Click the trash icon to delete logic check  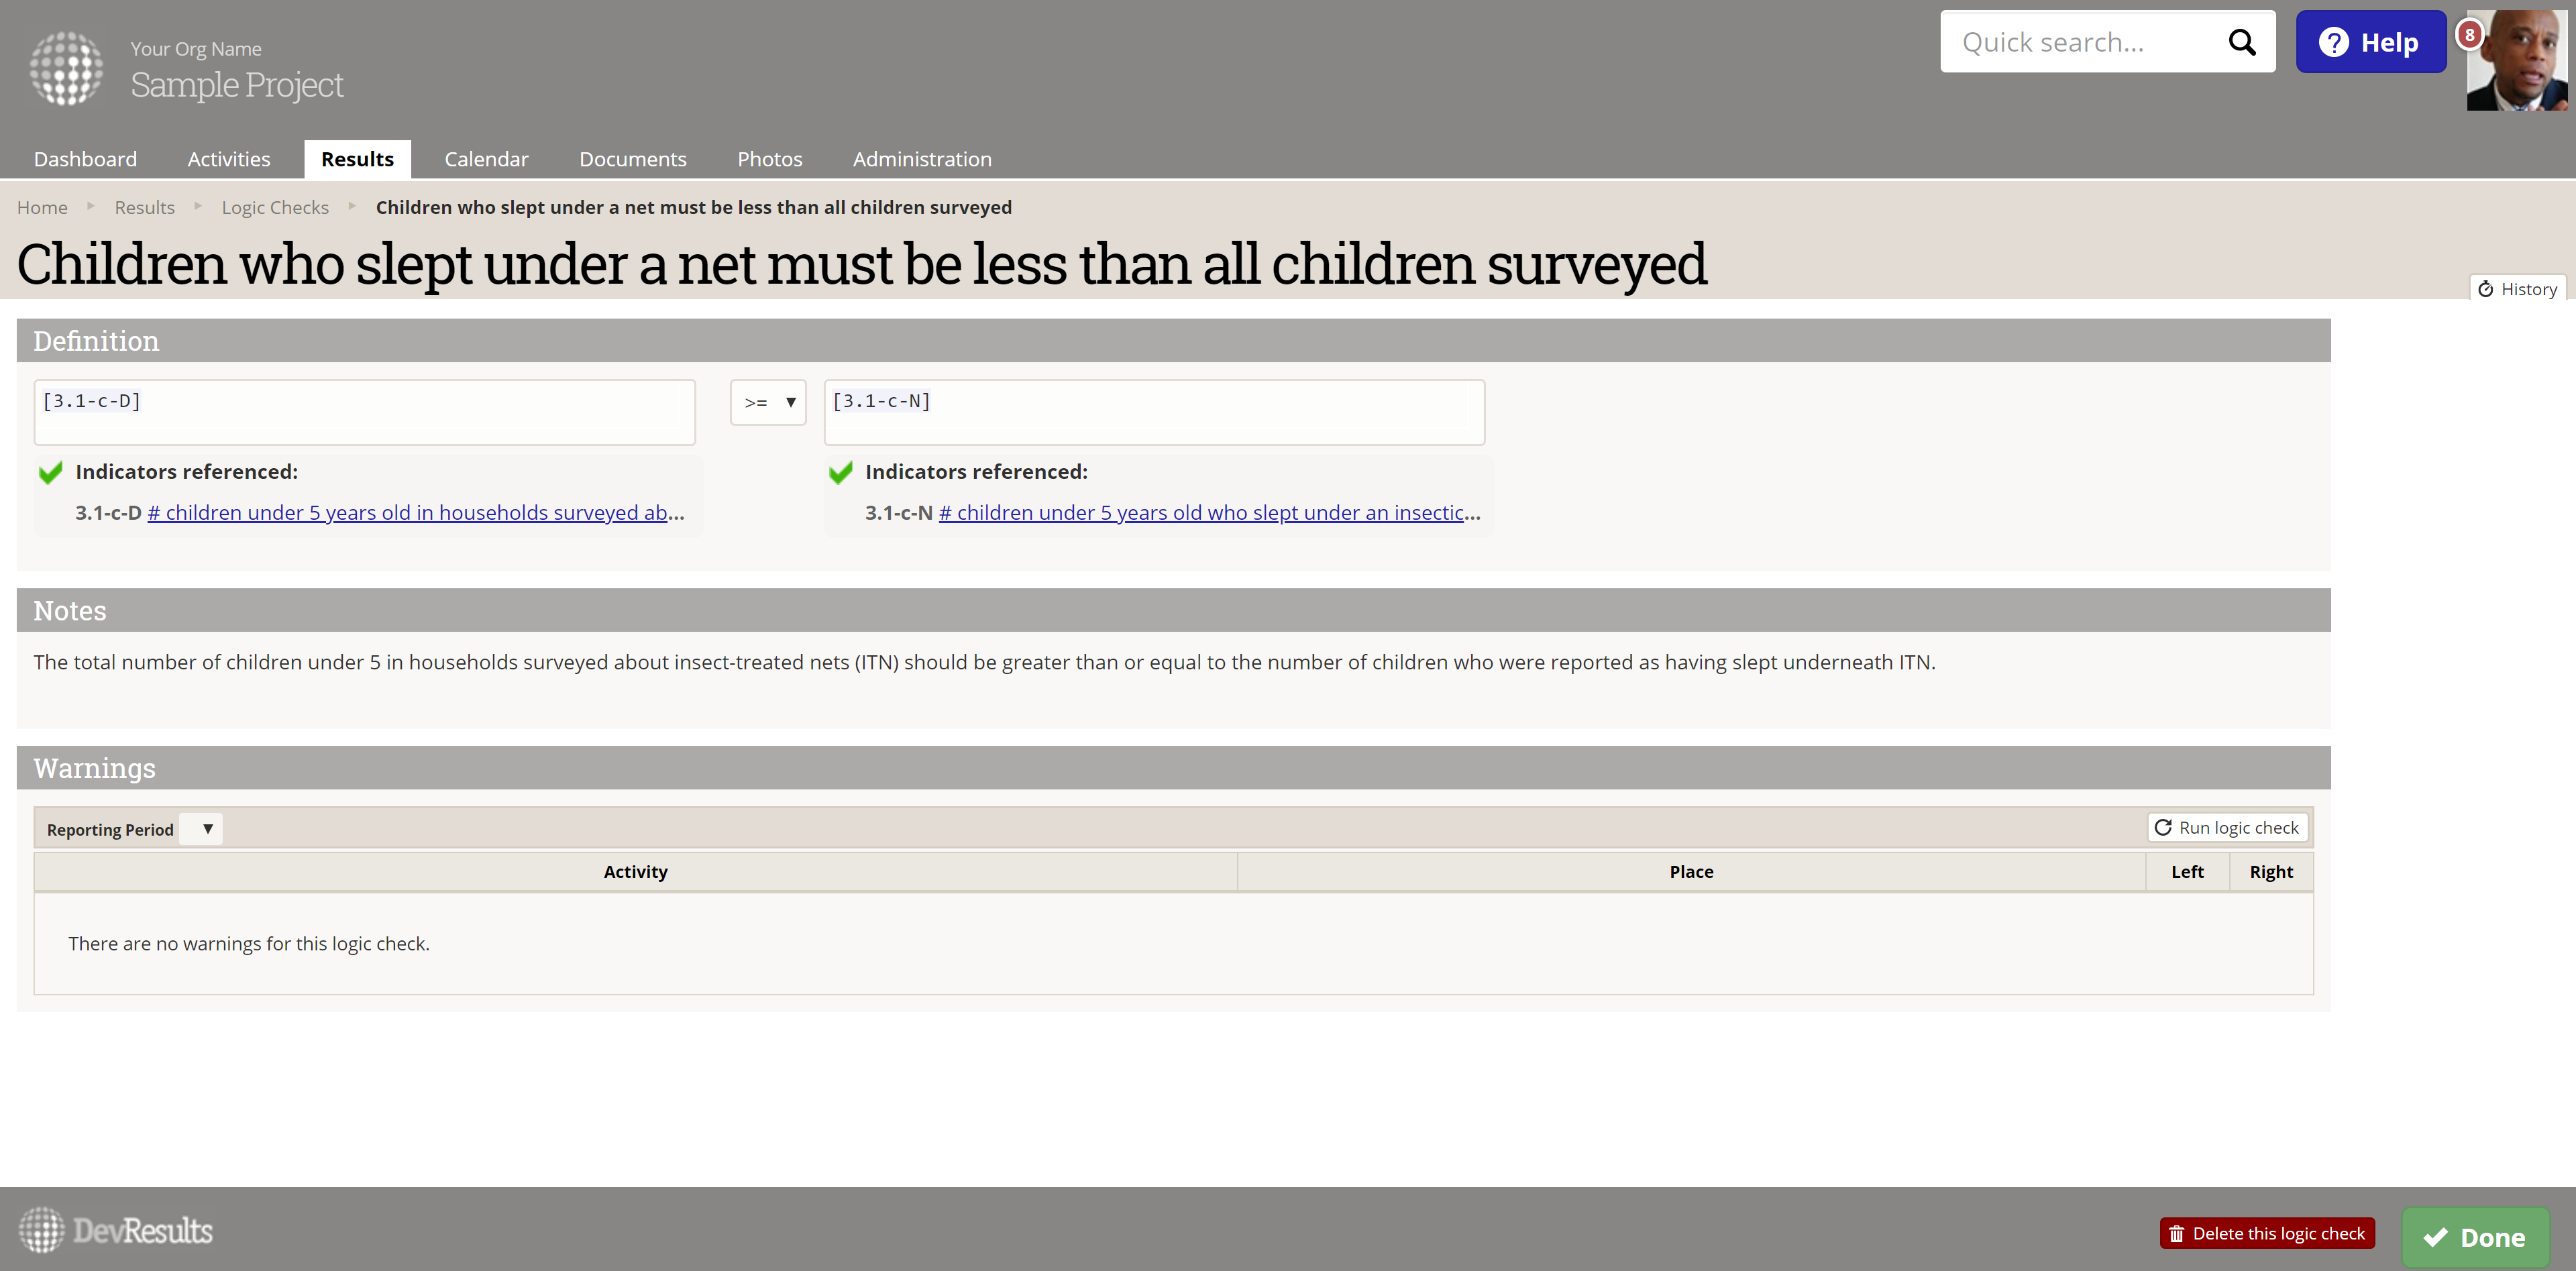click(2176, 1233)
